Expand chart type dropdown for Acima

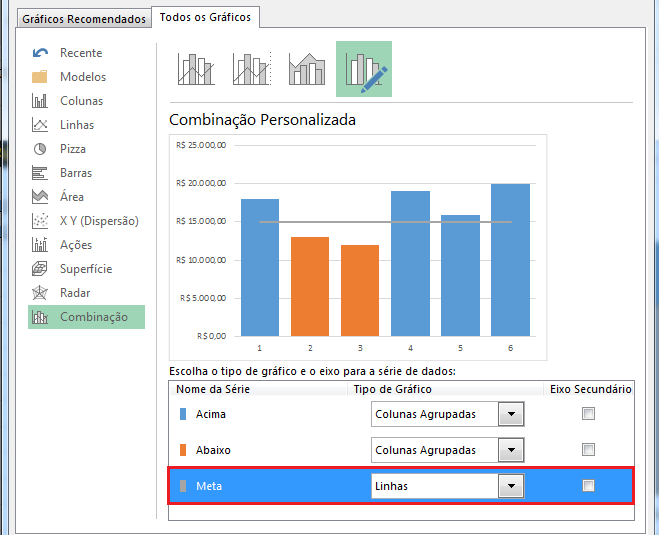pyautogui.click(x=511, y=414)
